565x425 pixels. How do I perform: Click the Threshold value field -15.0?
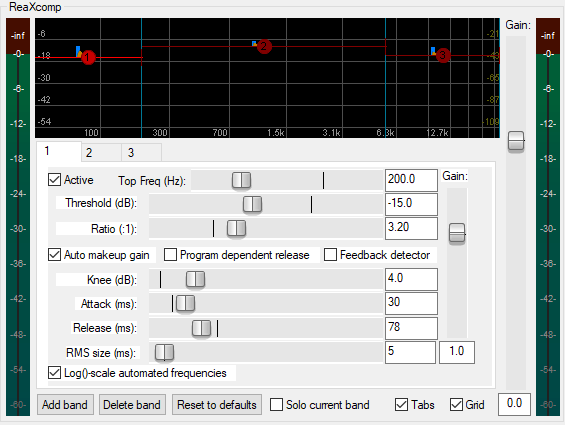point(411,204)
